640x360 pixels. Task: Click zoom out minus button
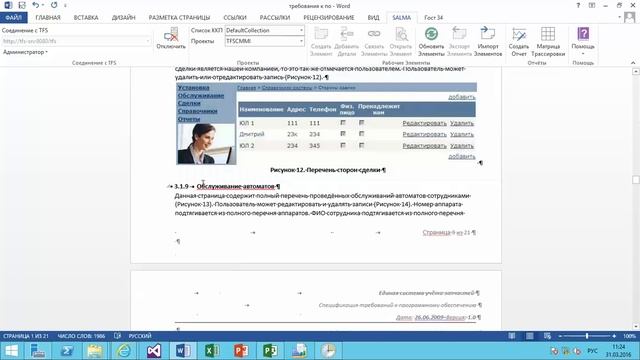[560, 336]
